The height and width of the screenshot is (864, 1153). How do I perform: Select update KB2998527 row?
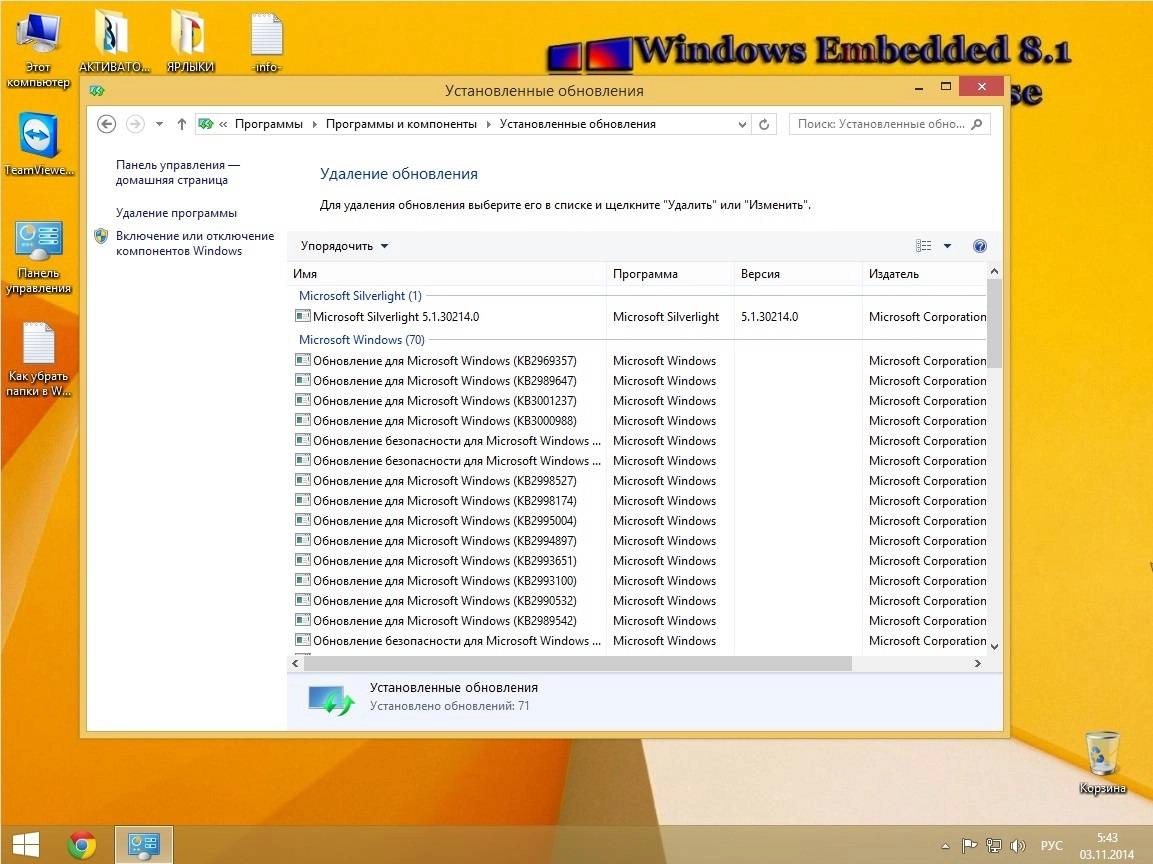[638, 481]
